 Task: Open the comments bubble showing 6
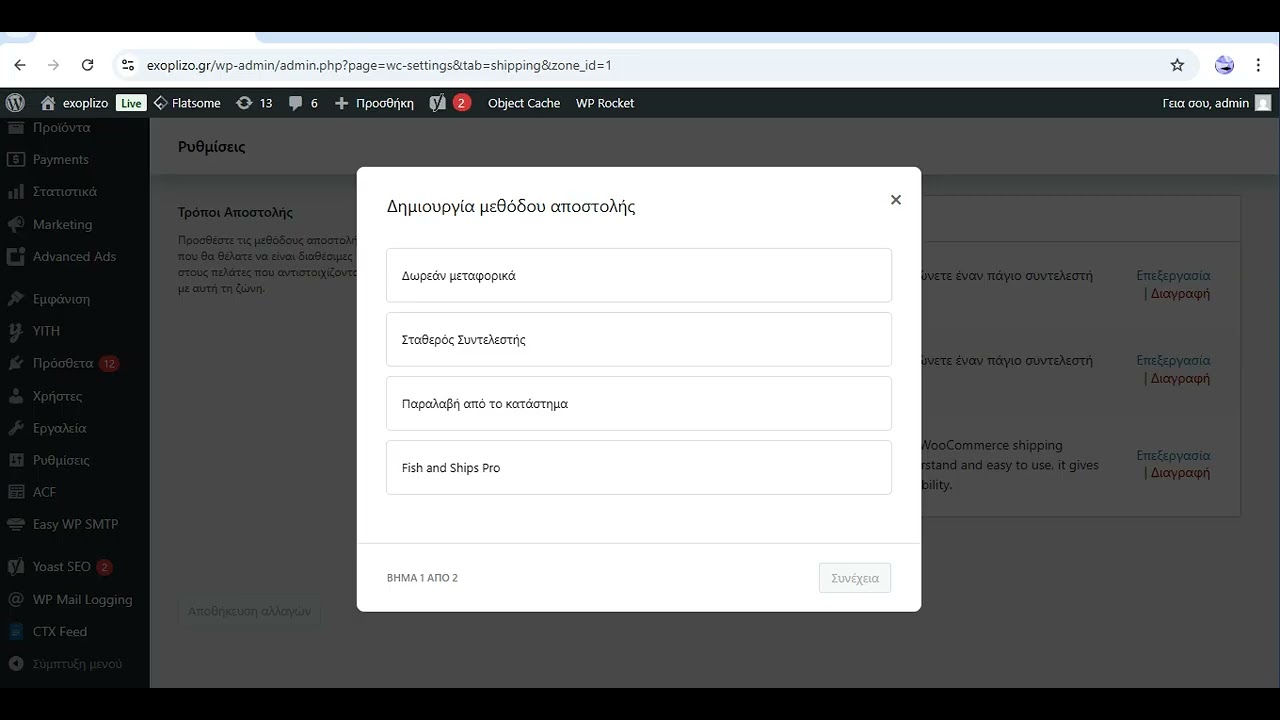303,103
